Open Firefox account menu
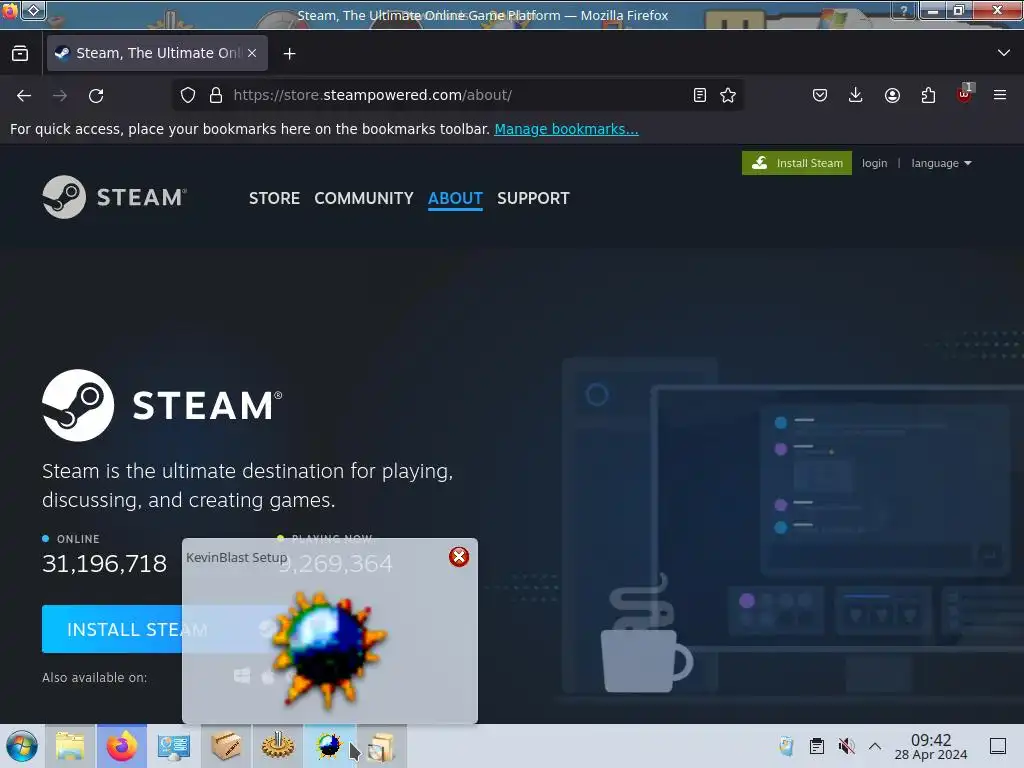 pos(892,95)
